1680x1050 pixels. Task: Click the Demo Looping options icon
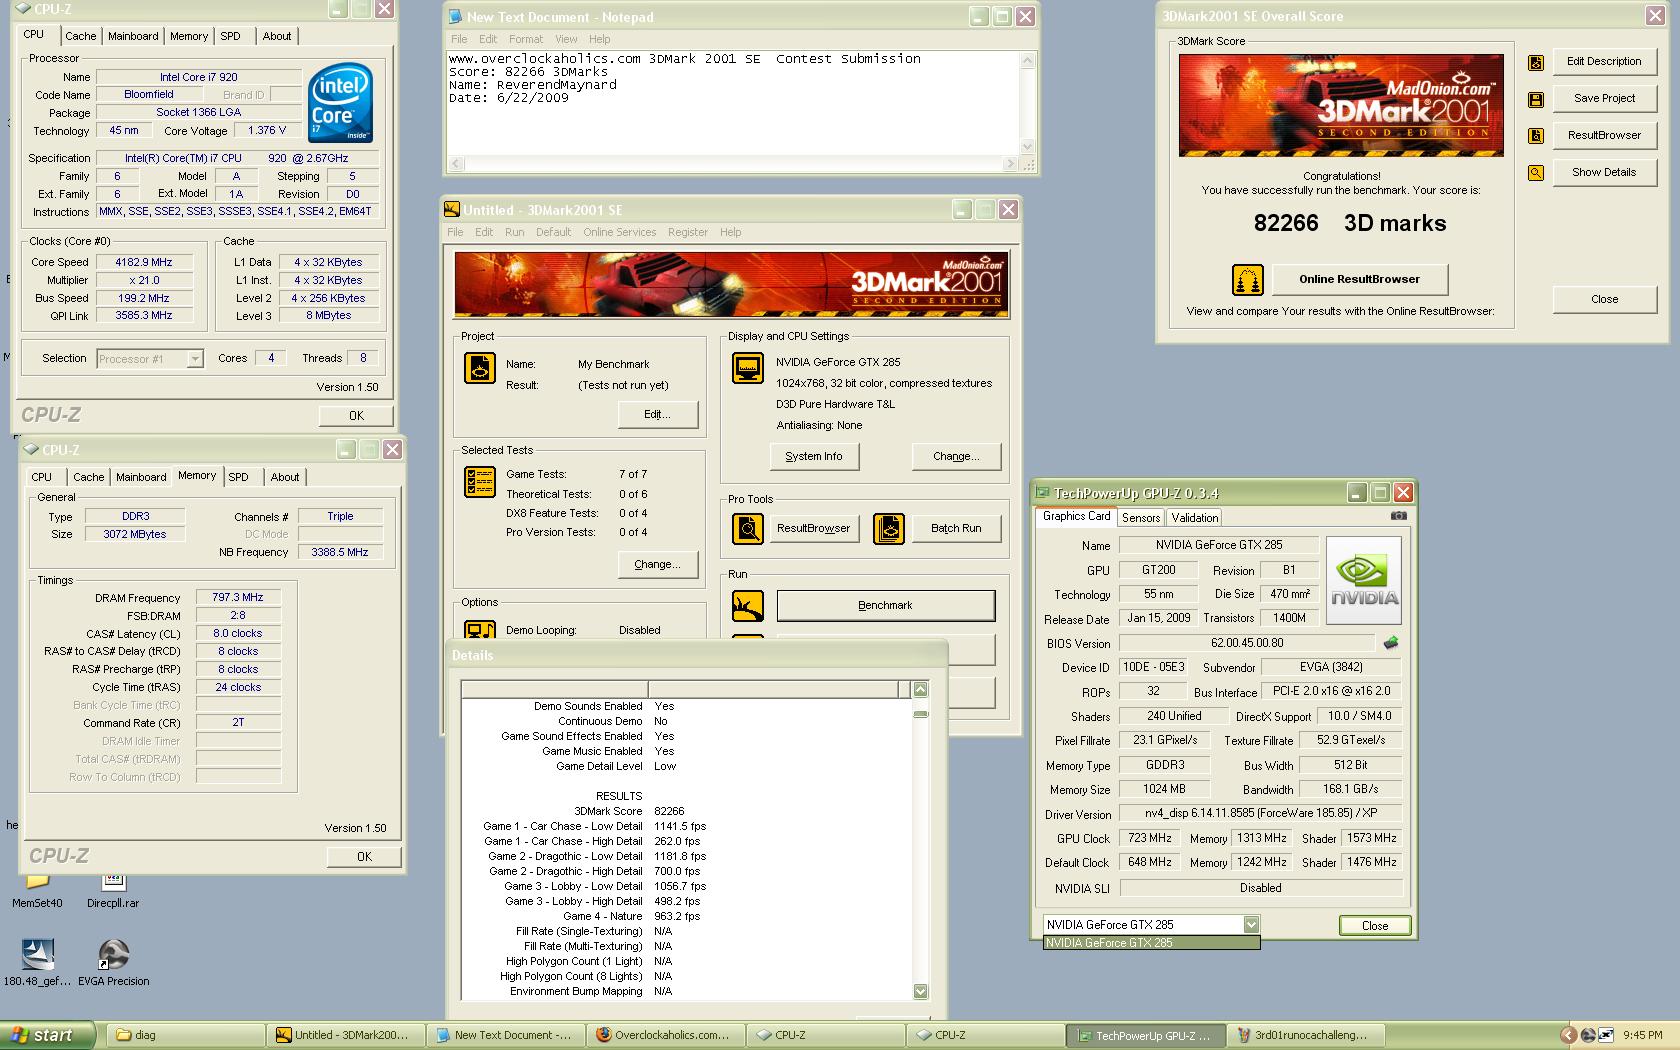(x=480, y=631)
